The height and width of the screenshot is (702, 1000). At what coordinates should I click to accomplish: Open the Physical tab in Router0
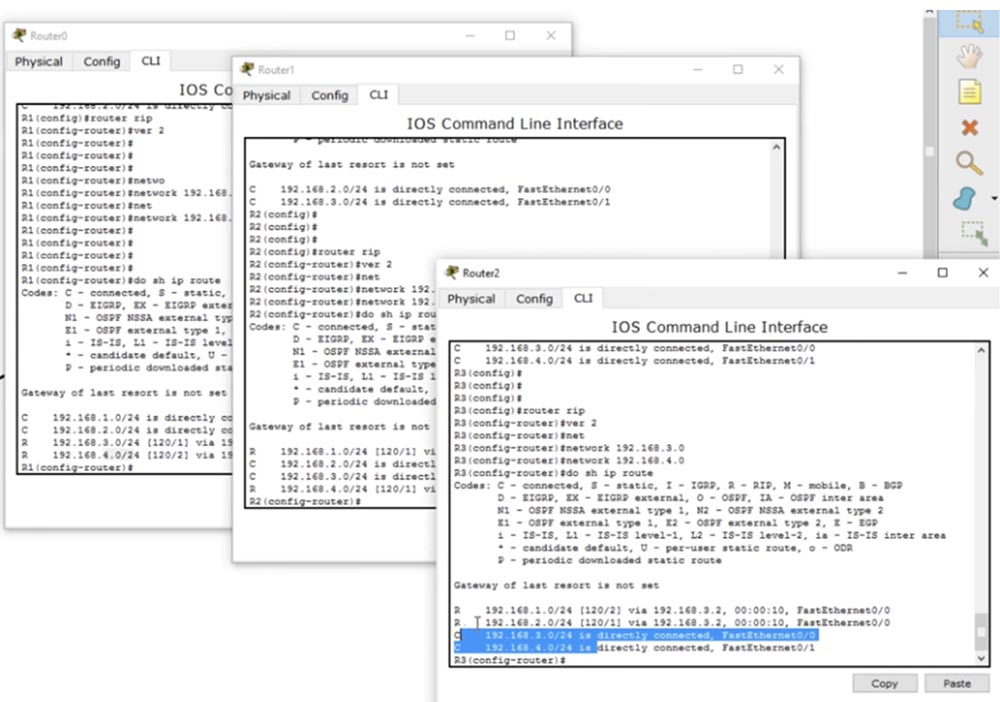click(x=39, y=61)
